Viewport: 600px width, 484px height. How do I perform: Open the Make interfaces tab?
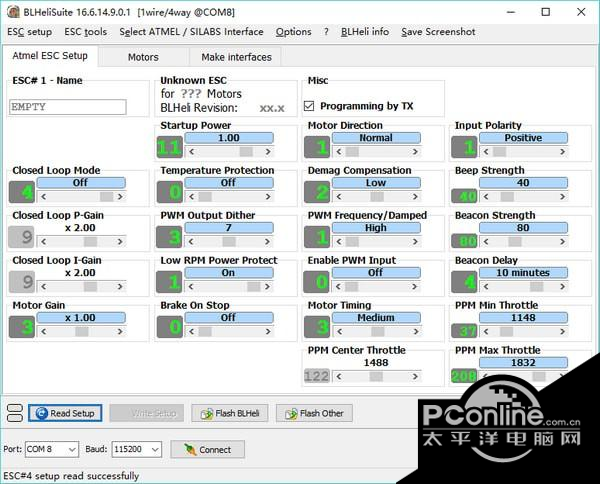[x=236, y=57]
